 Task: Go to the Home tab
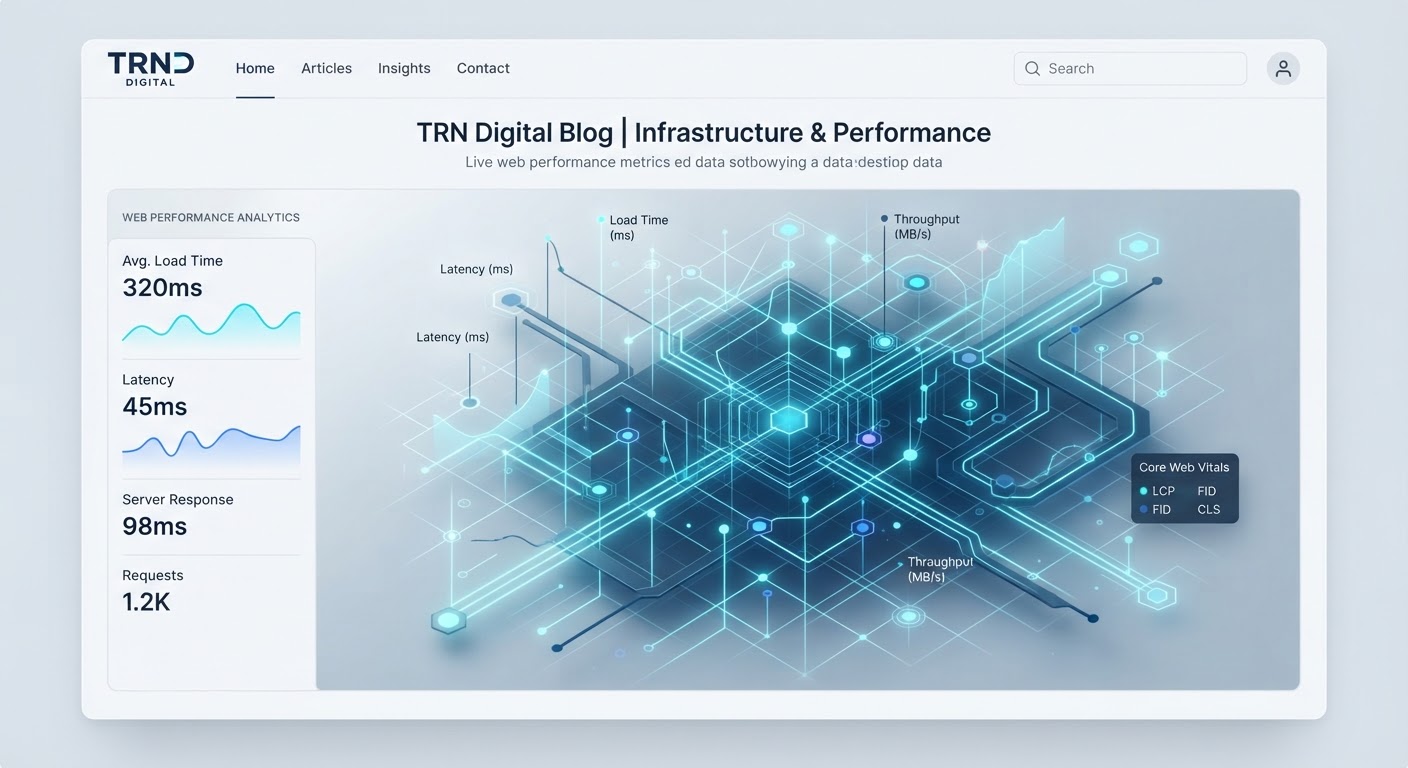(255, 68)
